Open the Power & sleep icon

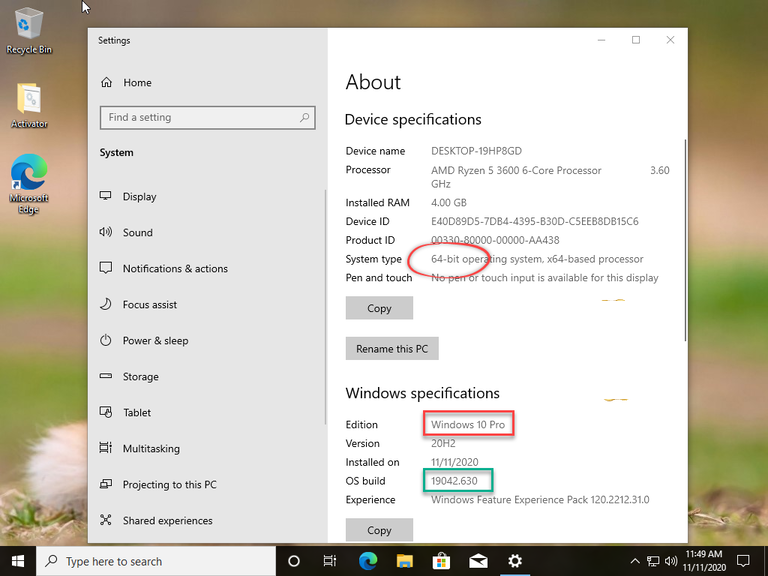[x=106, y=340]
